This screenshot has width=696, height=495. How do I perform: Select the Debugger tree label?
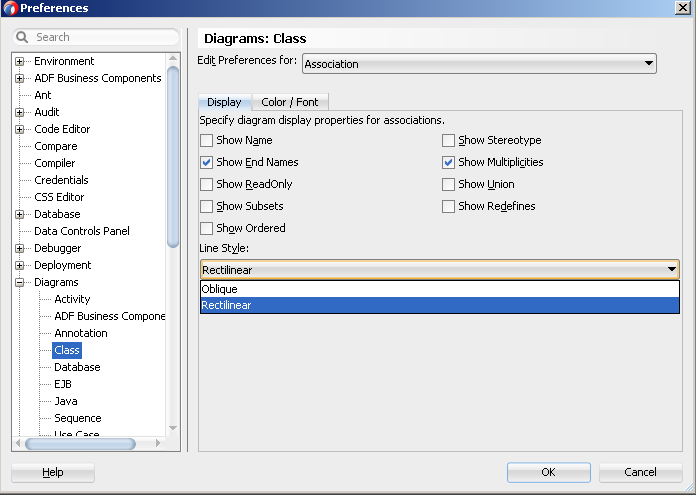point(58,248)
